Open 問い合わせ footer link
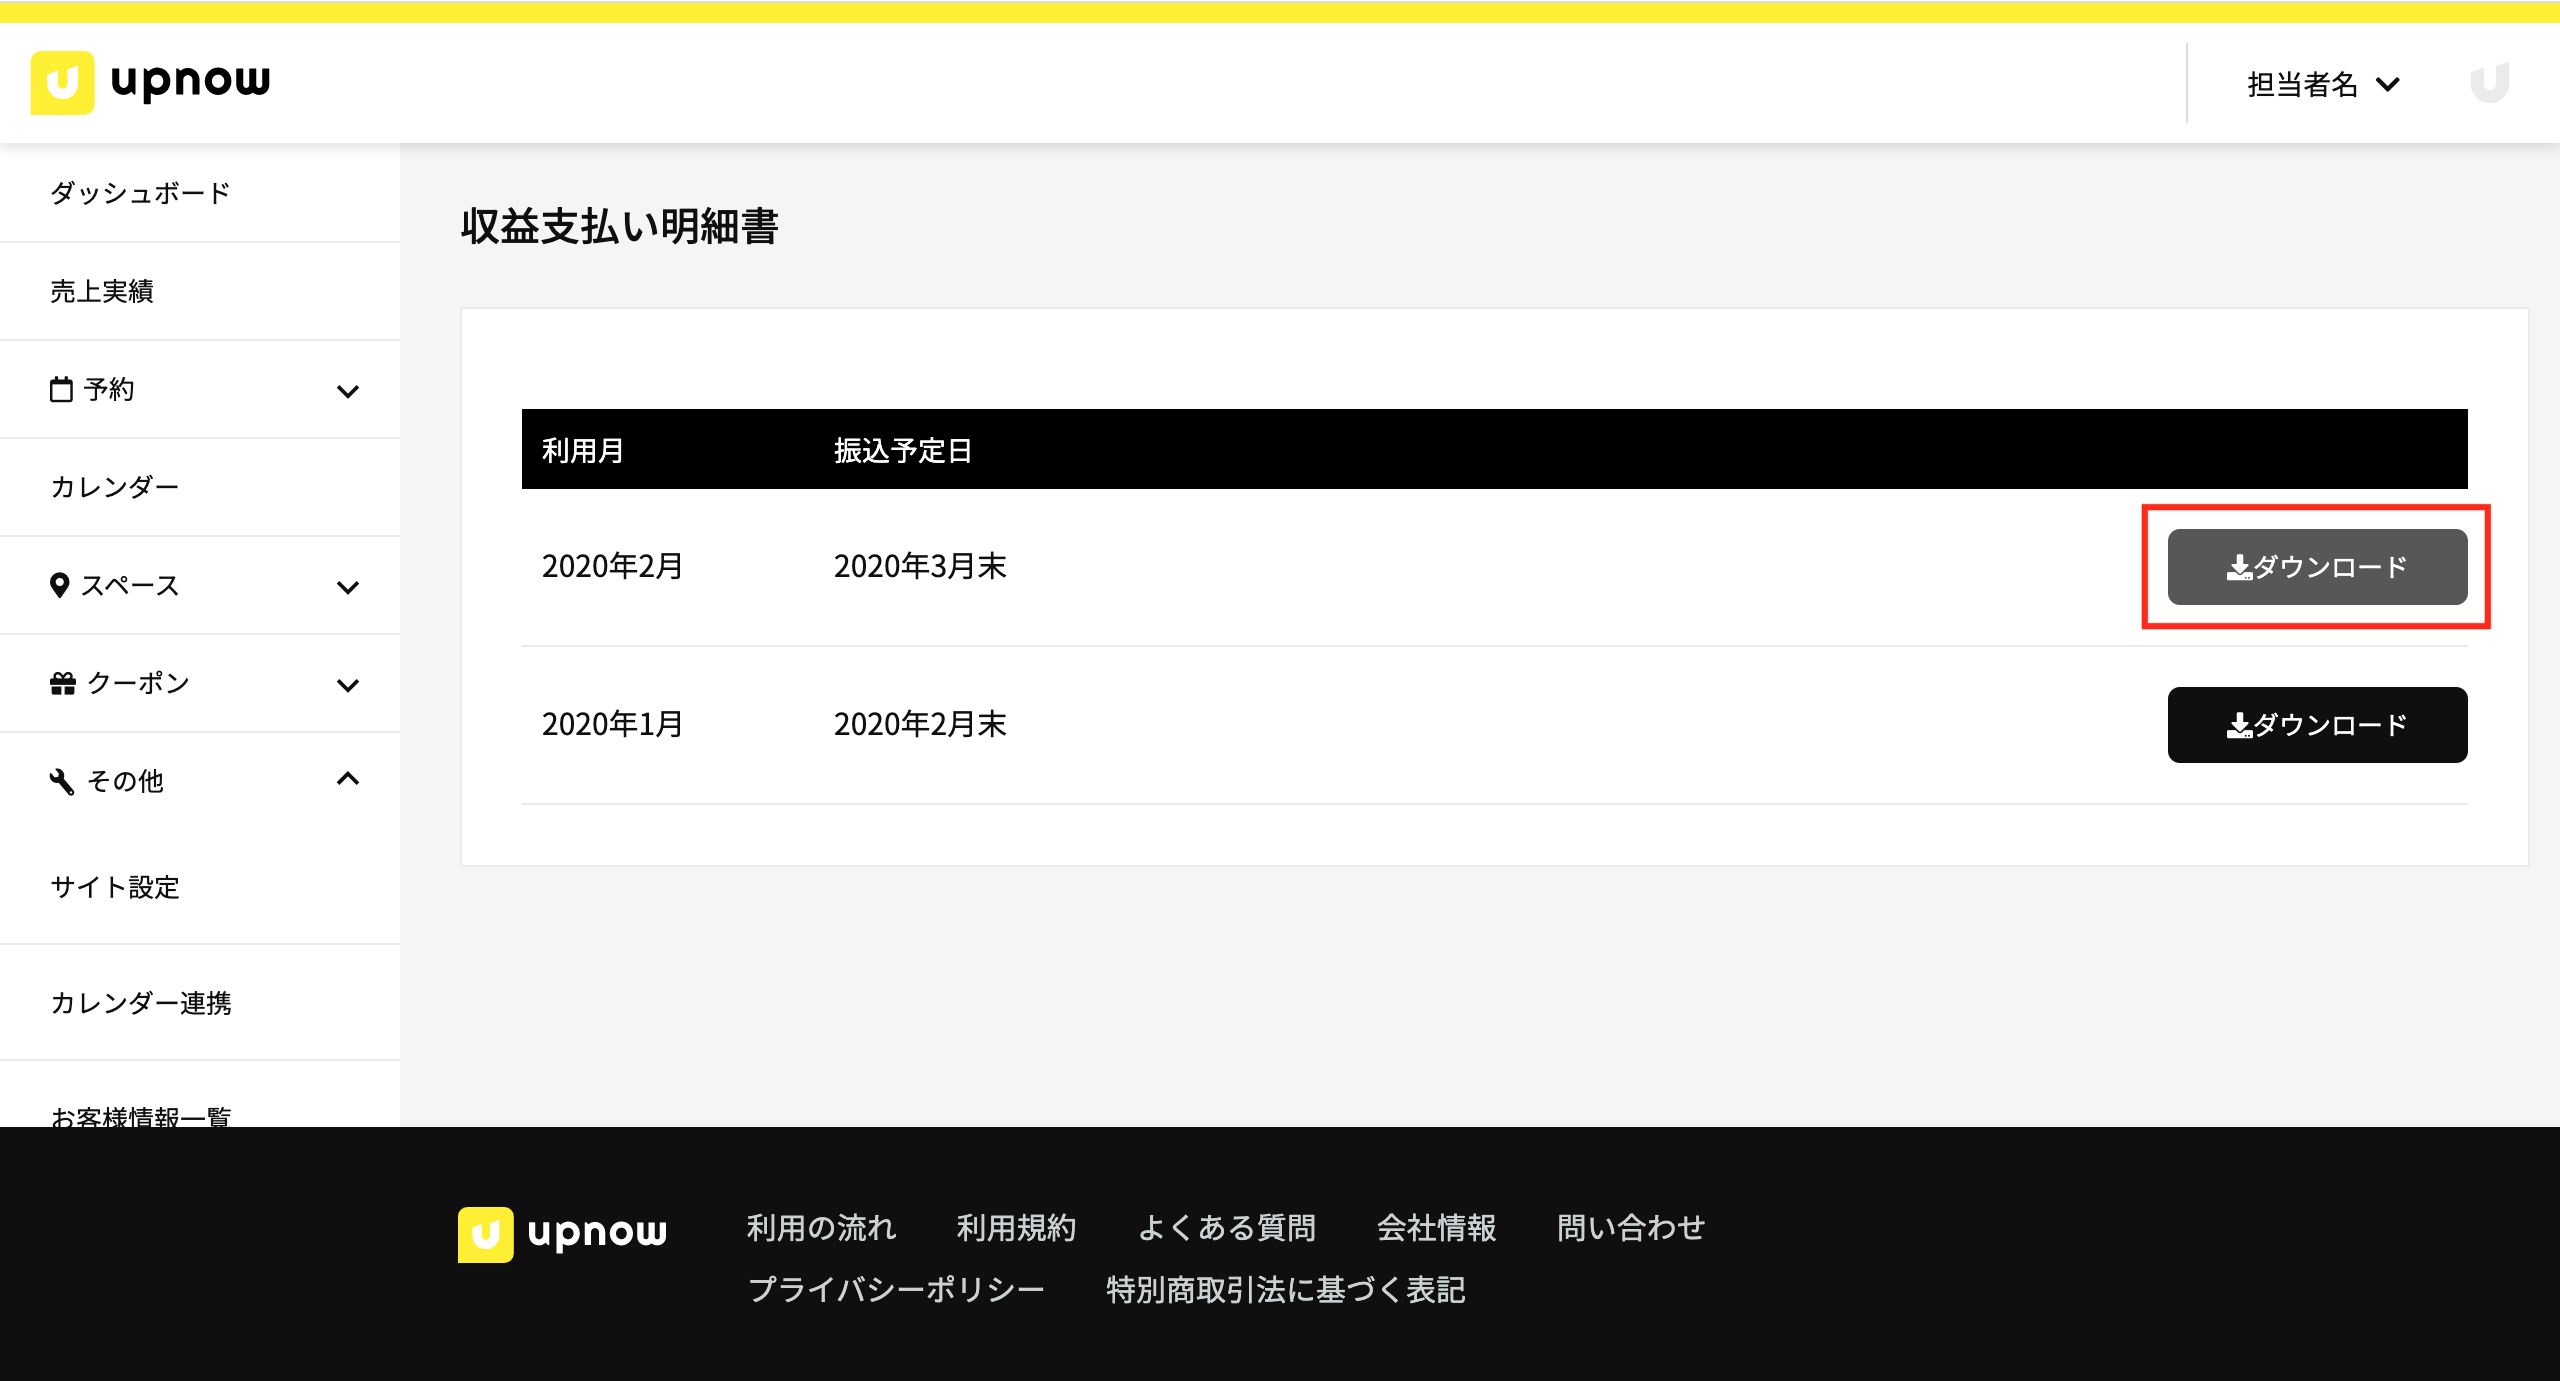This screenshot has width=2560, height=1381. click(x=1631, y=1228)
